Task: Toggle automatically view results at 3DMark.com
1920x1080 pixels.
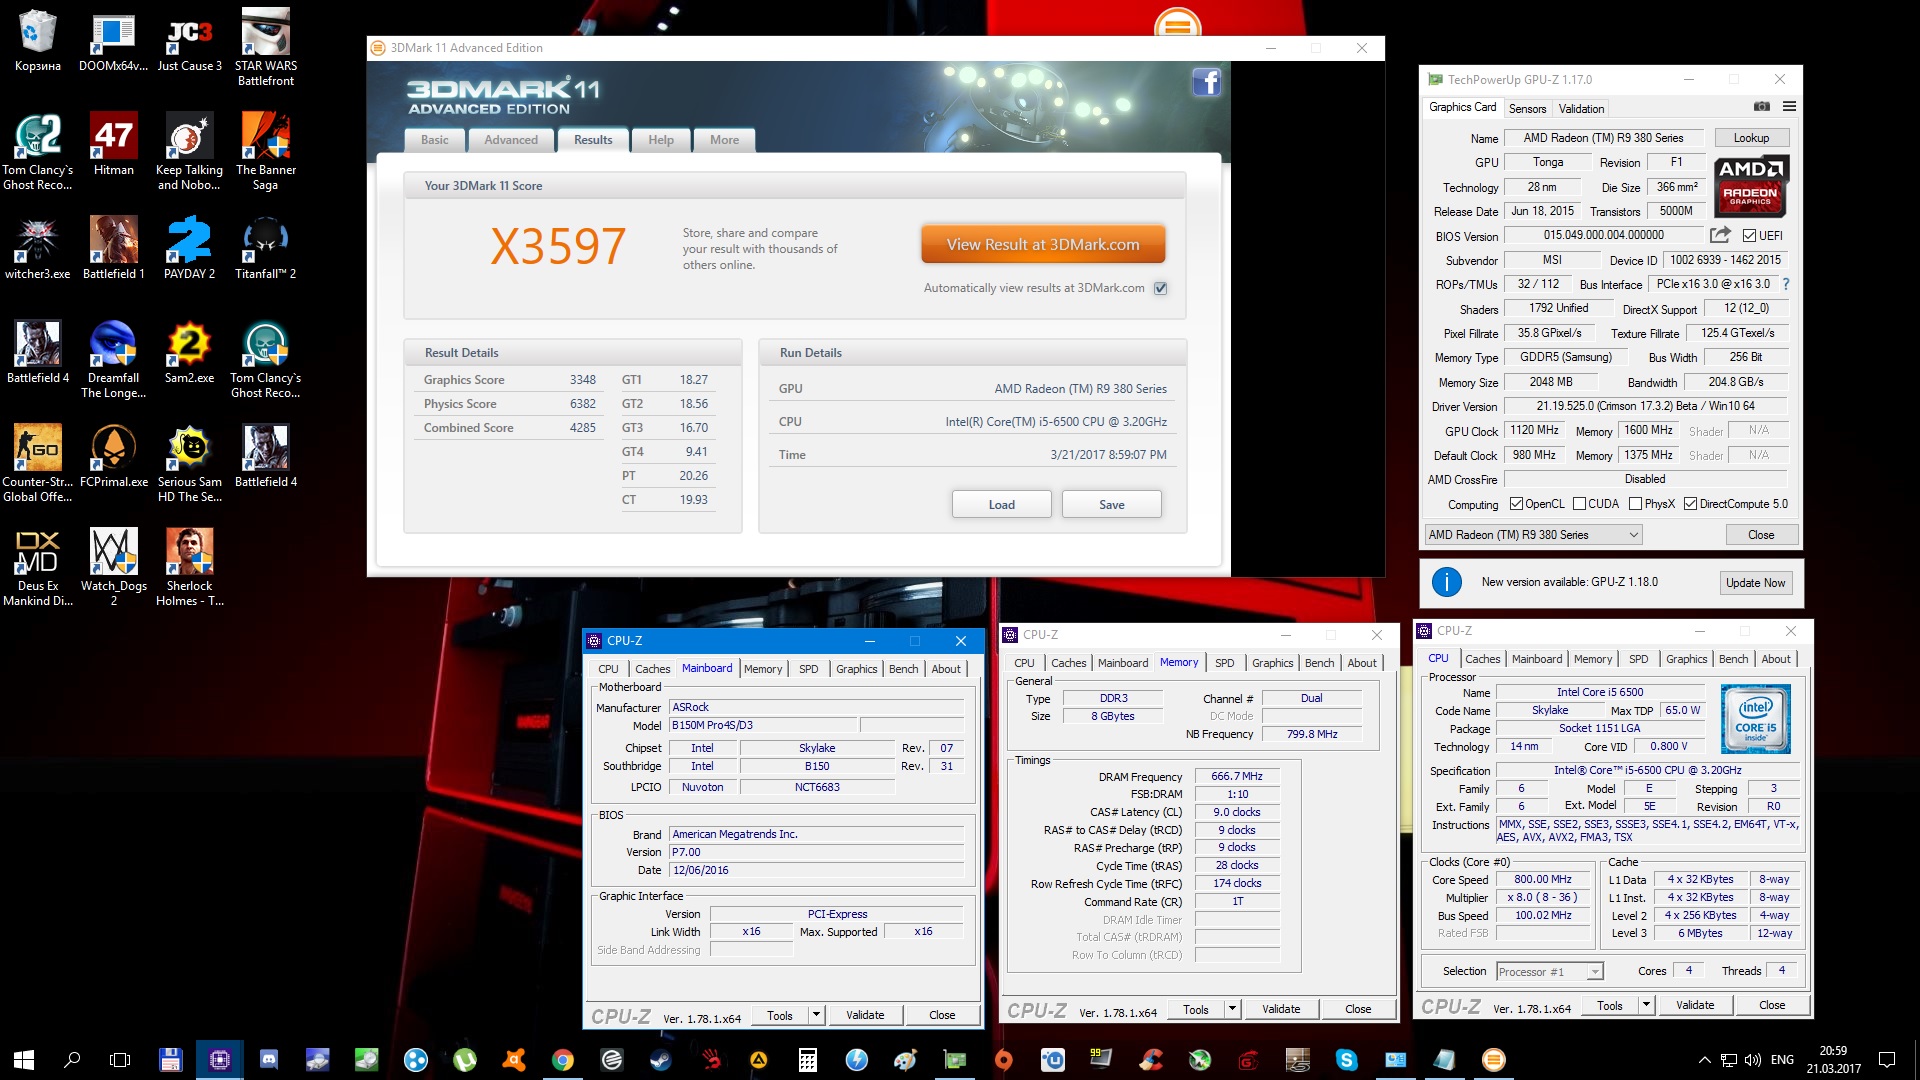Action: point(1160,288)
